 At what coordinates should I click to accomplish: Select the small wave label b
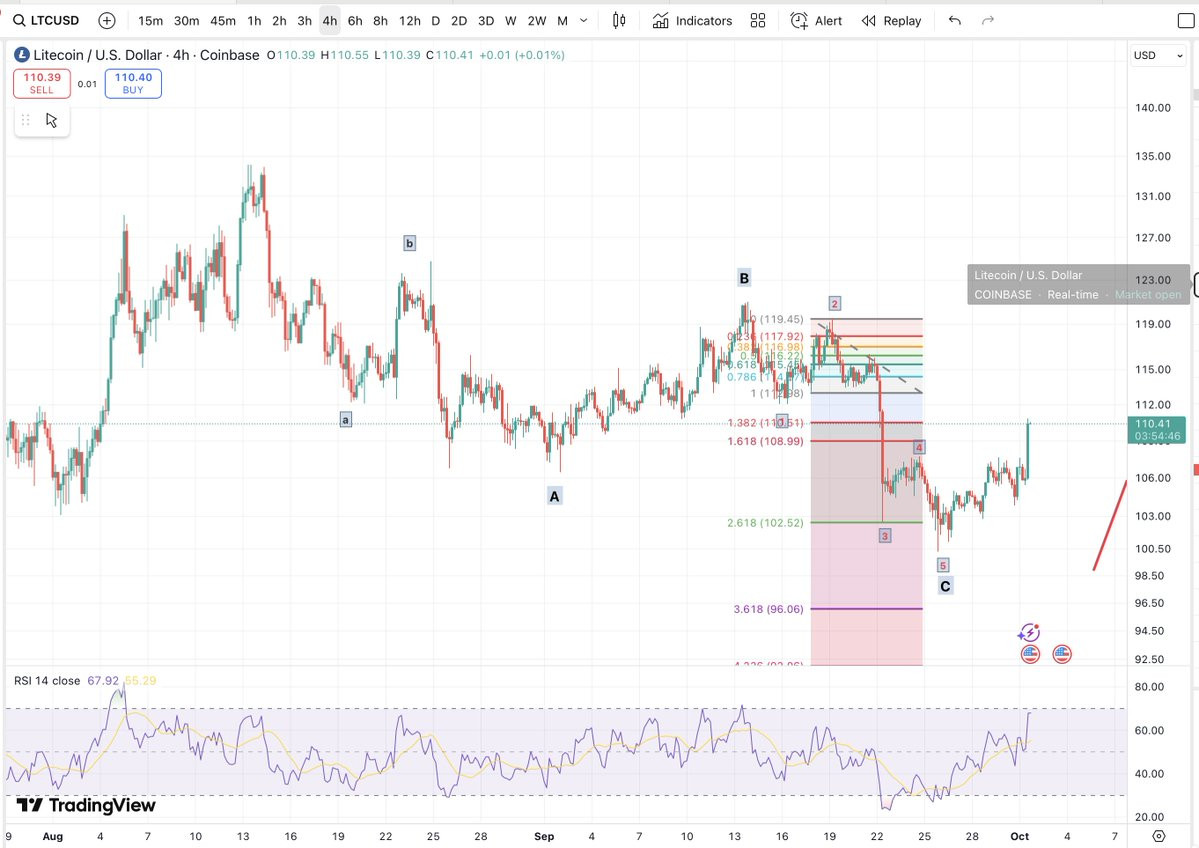tap(409, 243)
